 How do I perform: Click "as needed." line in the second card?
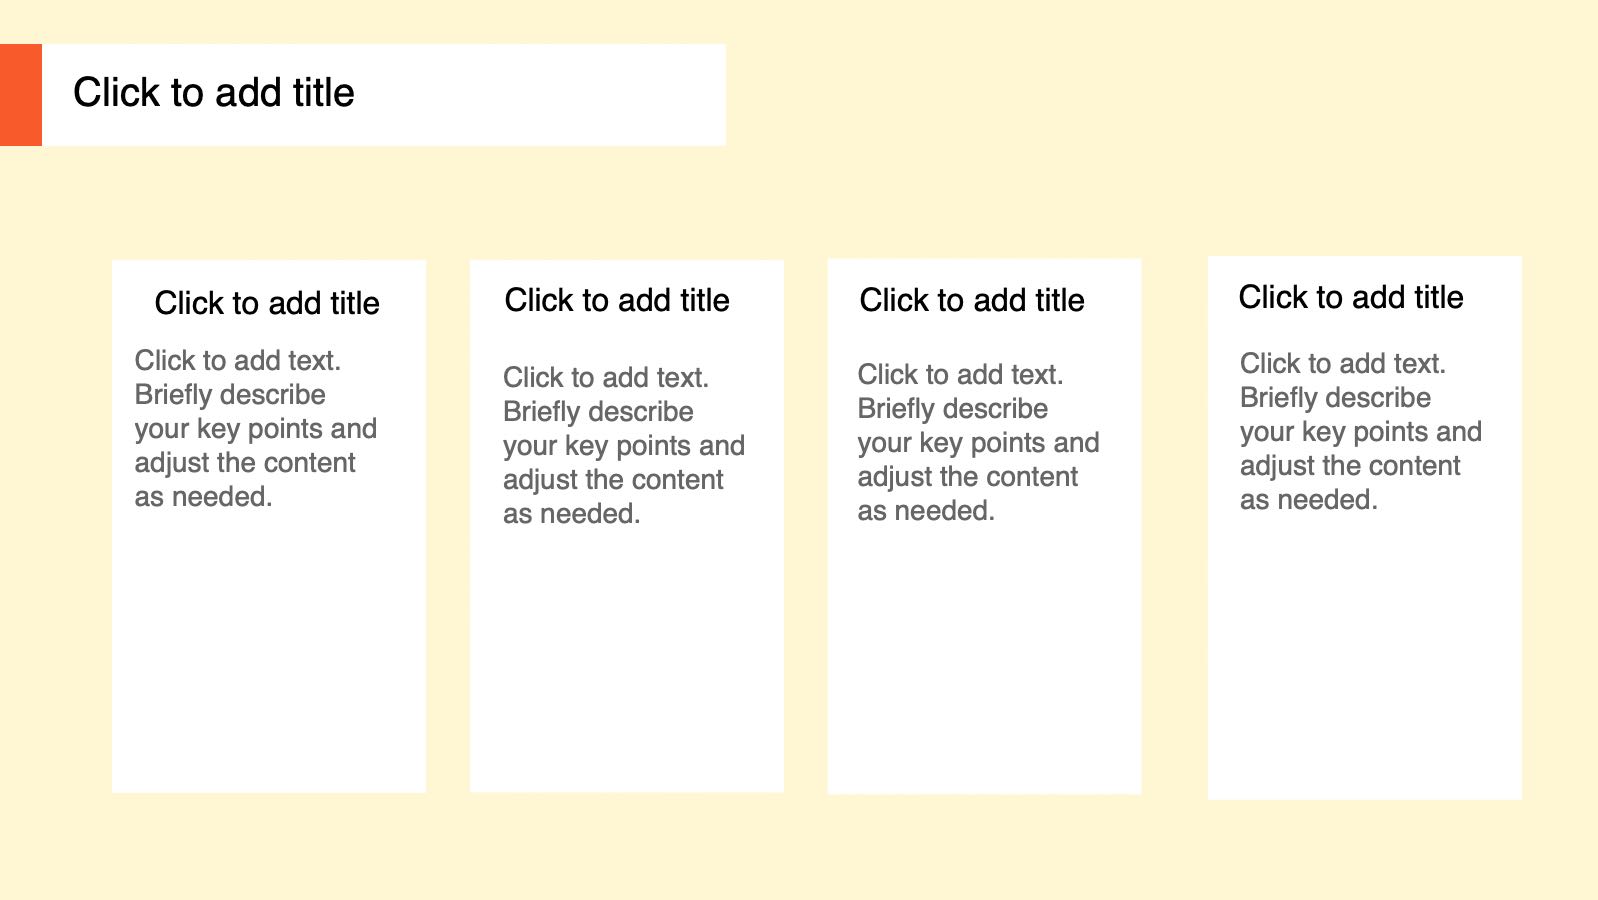pos(571,514)
